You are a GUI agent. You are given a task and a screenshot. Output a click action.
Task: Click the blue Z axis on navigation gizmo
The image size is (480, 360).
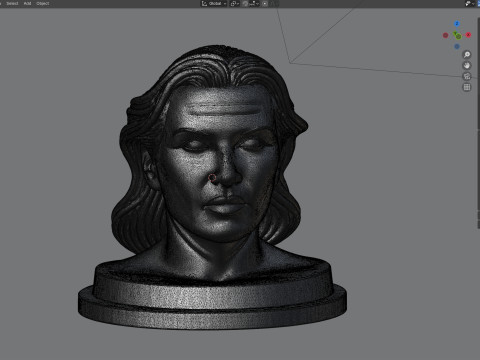[x=457, y=24]
